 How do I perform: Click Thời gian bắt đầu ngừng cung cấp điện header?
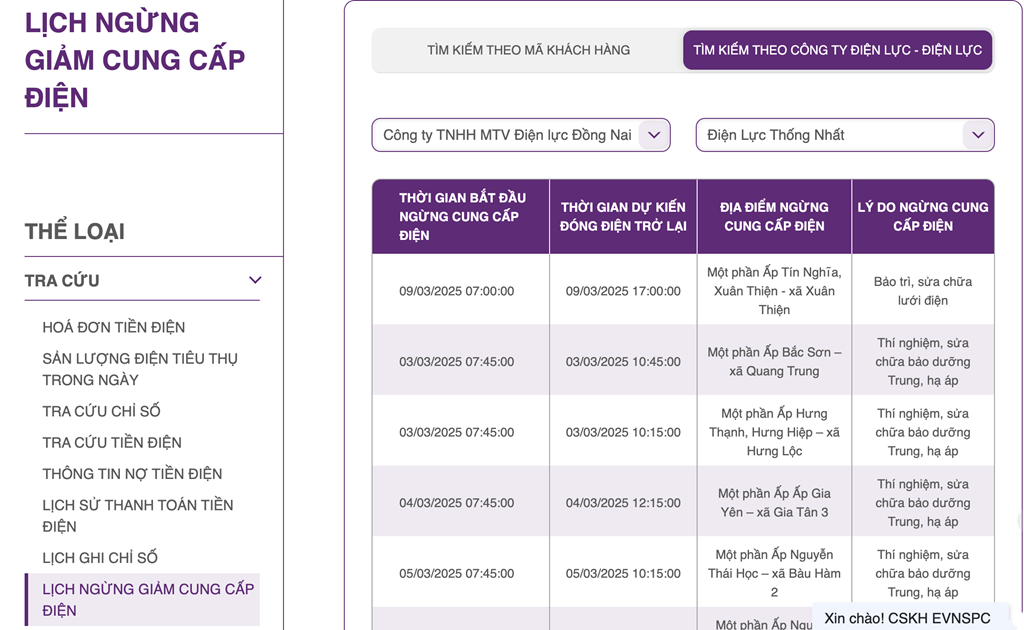point(461,217)
